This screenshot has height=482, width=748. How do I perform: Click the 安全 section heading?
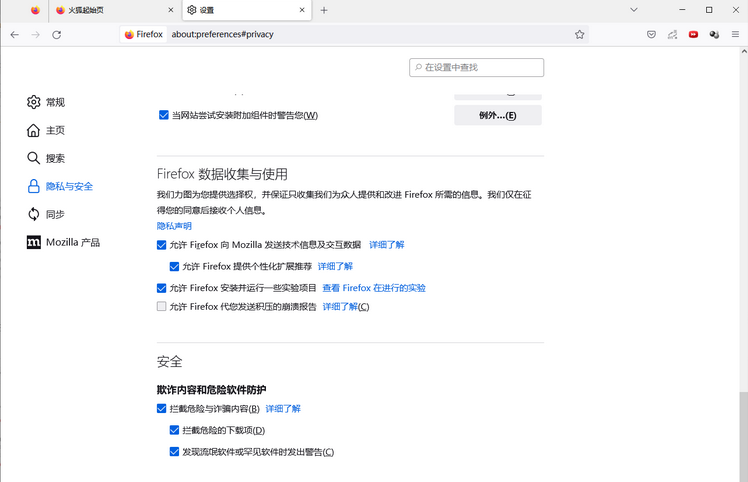(x=169, y=362)
